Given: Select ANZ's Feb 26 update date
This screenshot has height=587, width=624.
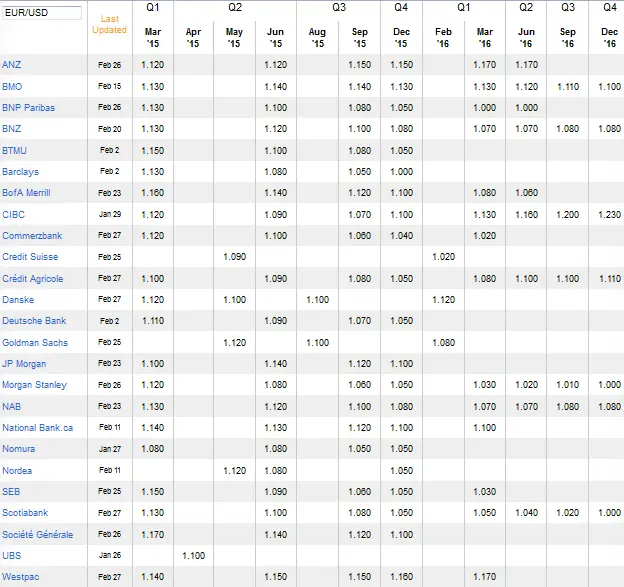Looking at the screenshot, I should point(109,65).
